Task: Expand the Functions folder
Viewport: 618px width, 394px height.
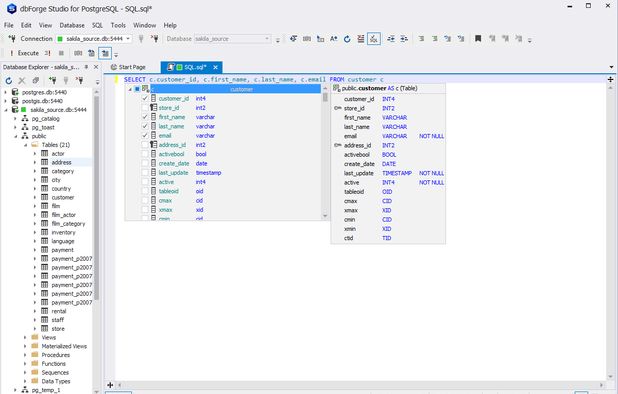Action: coord(25,364)
